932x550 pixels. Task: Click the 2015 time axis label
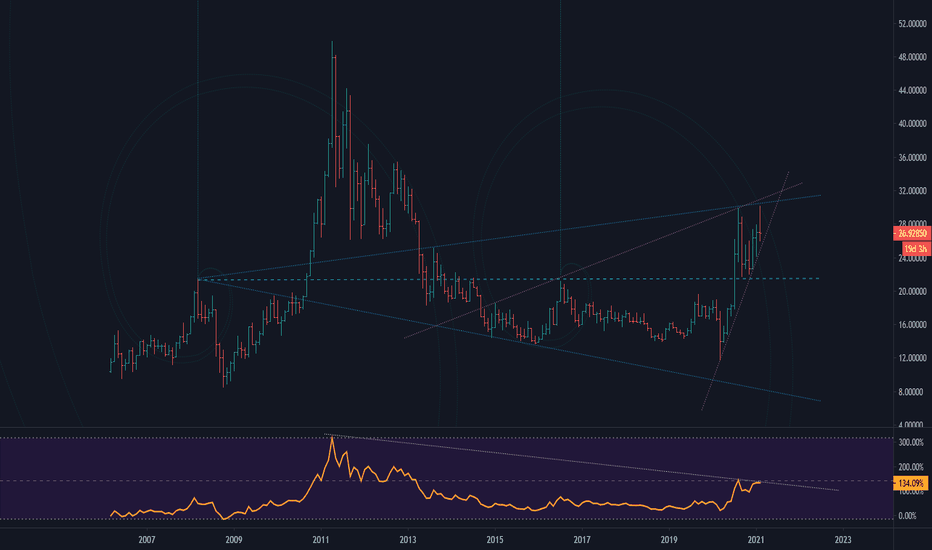(x=495, y=540)
